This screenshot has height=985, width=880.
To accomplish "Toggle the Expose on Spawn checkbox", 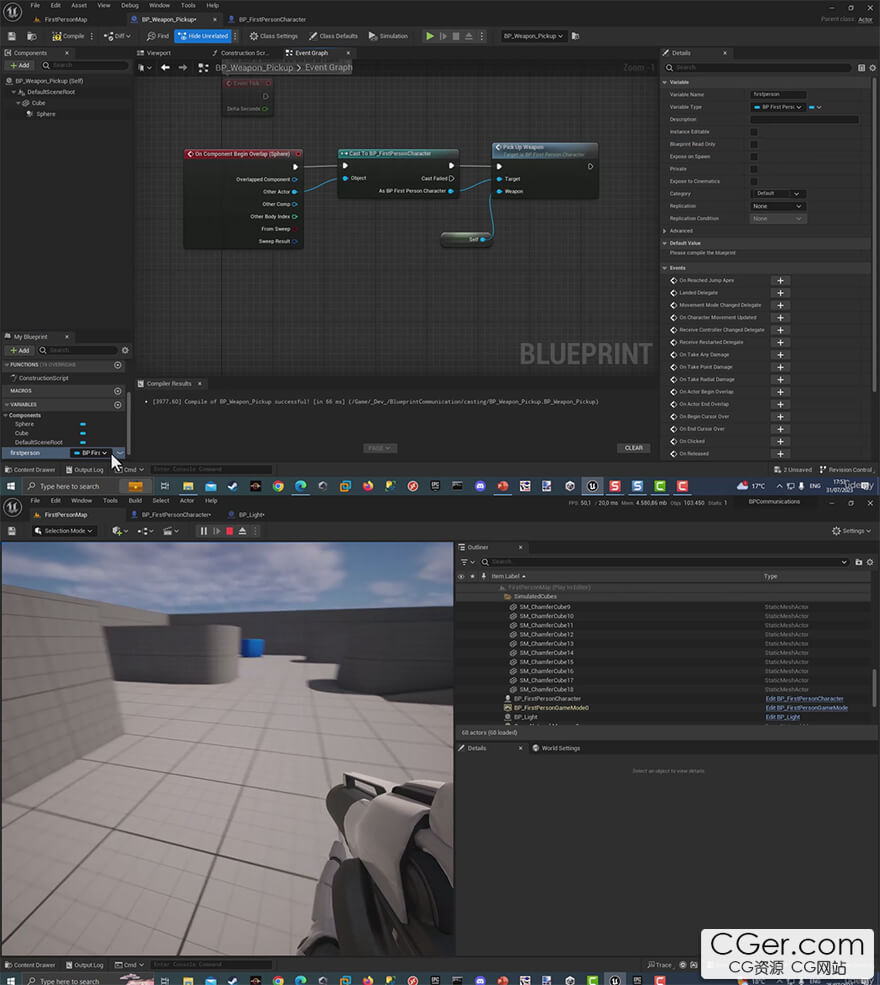I will [x=754, y=157].
